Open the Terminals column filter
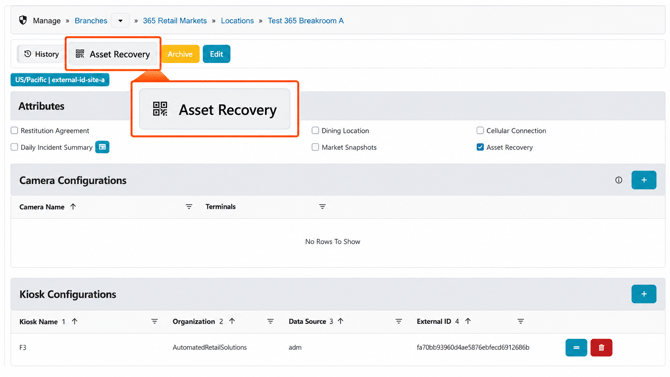This screenshot has width=670, height=377. [323, 206]
